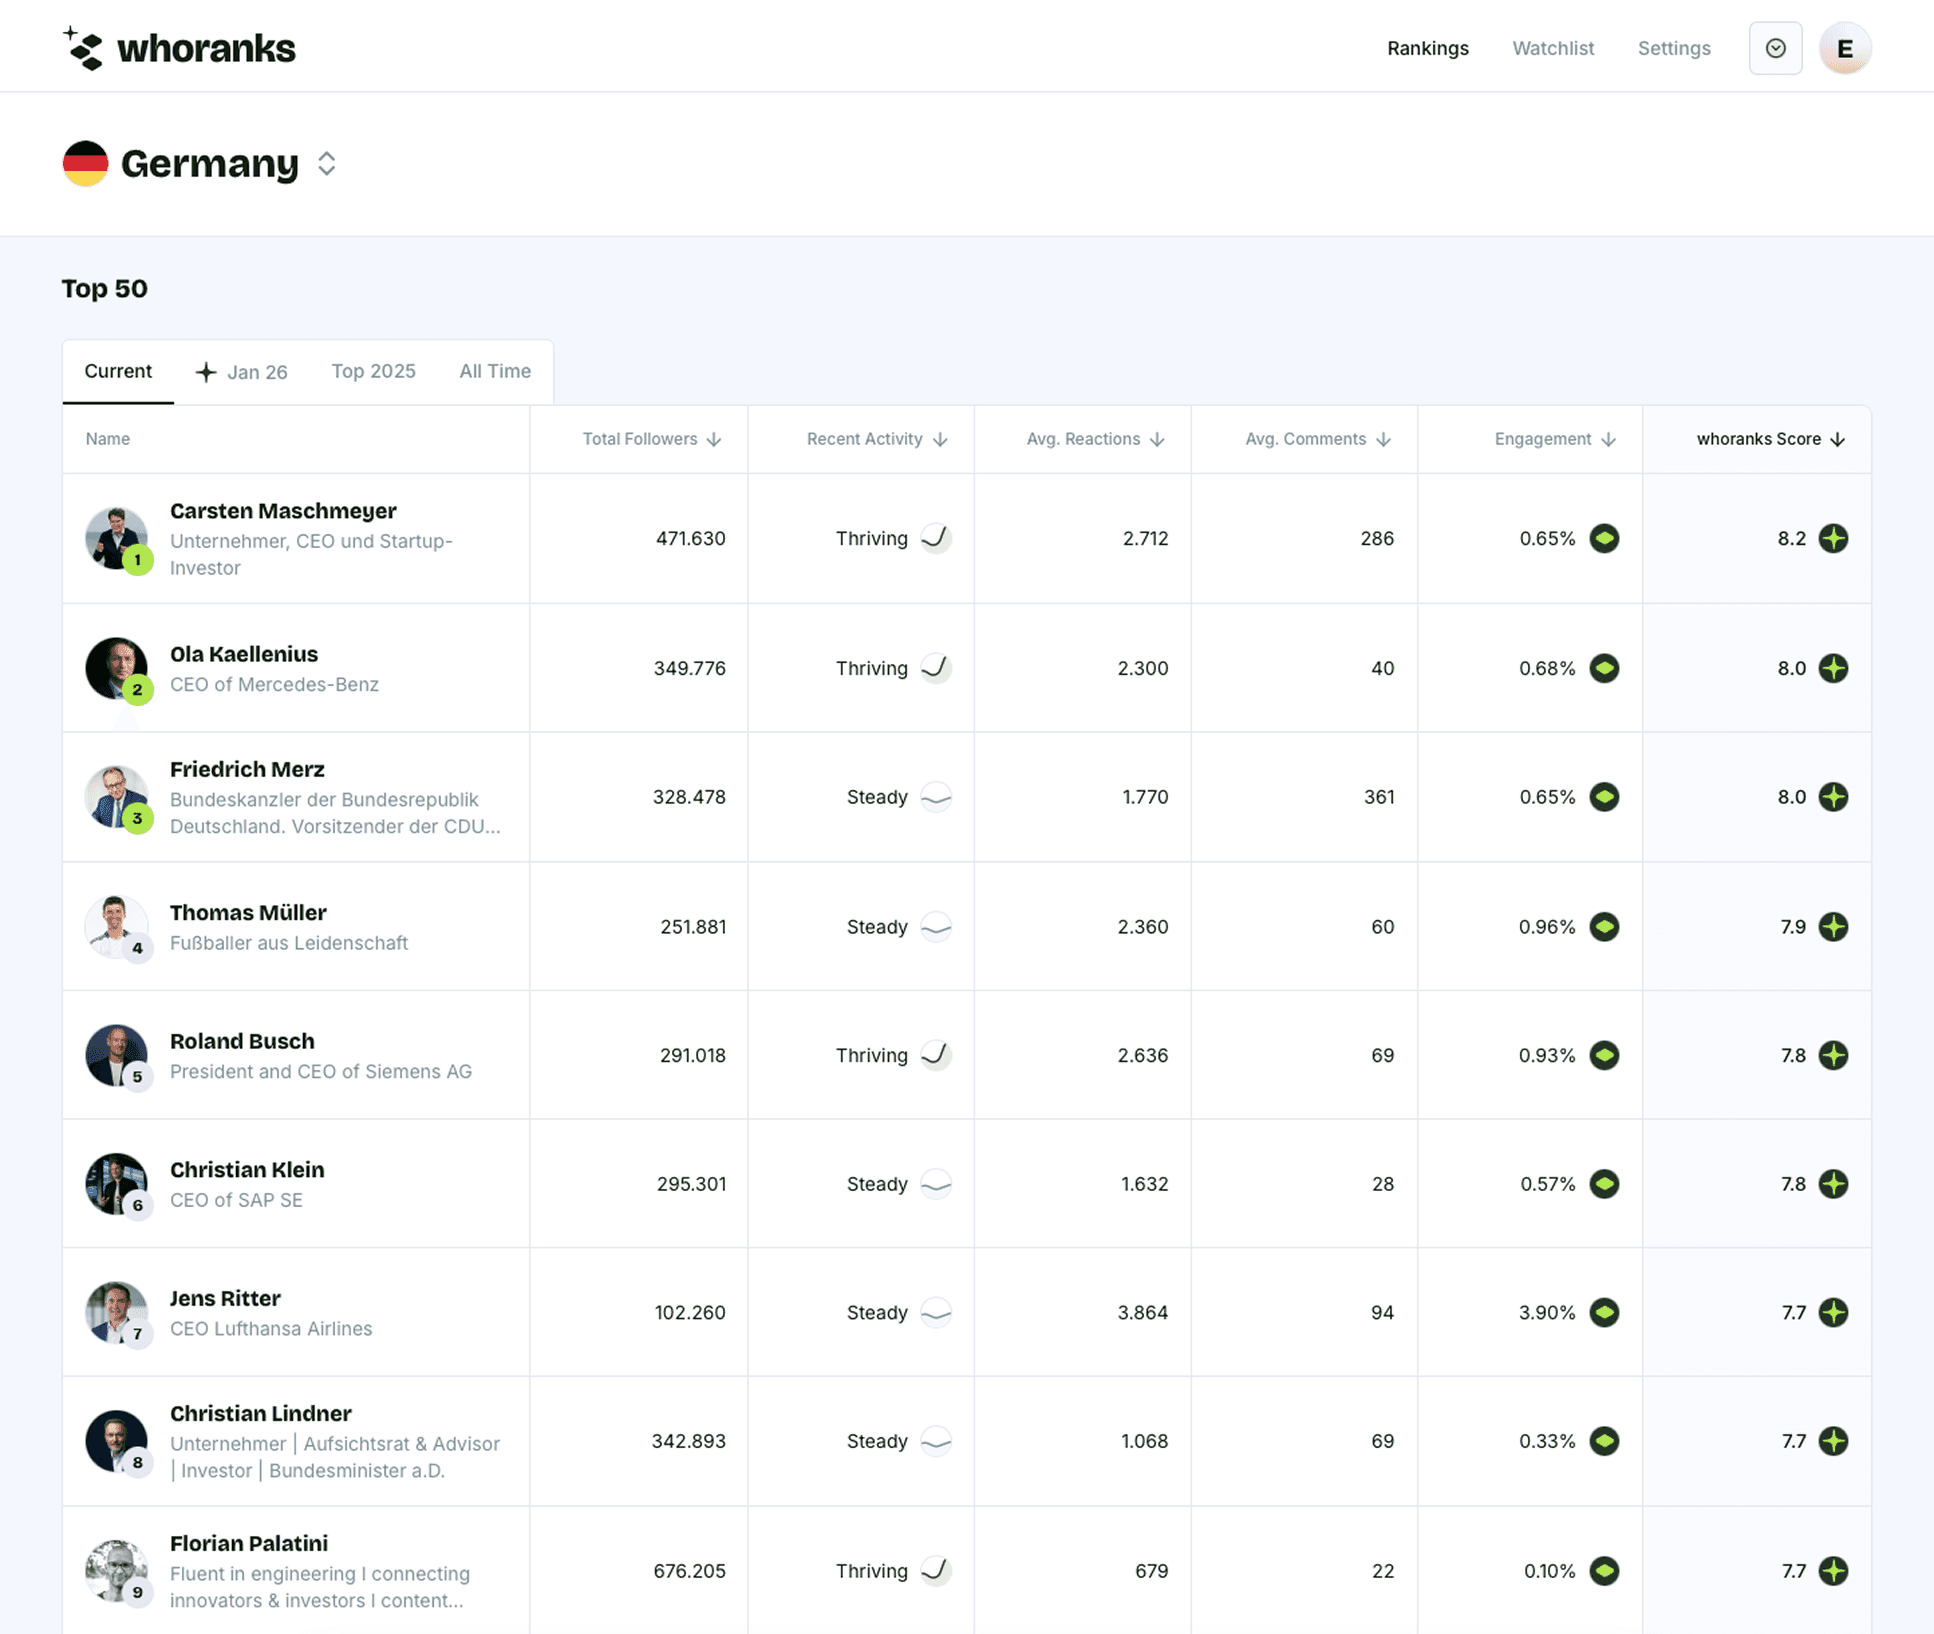Toggle sort order on the Avg. Reactions column
This screenshot has height=1634, width=1934.
1157,438
